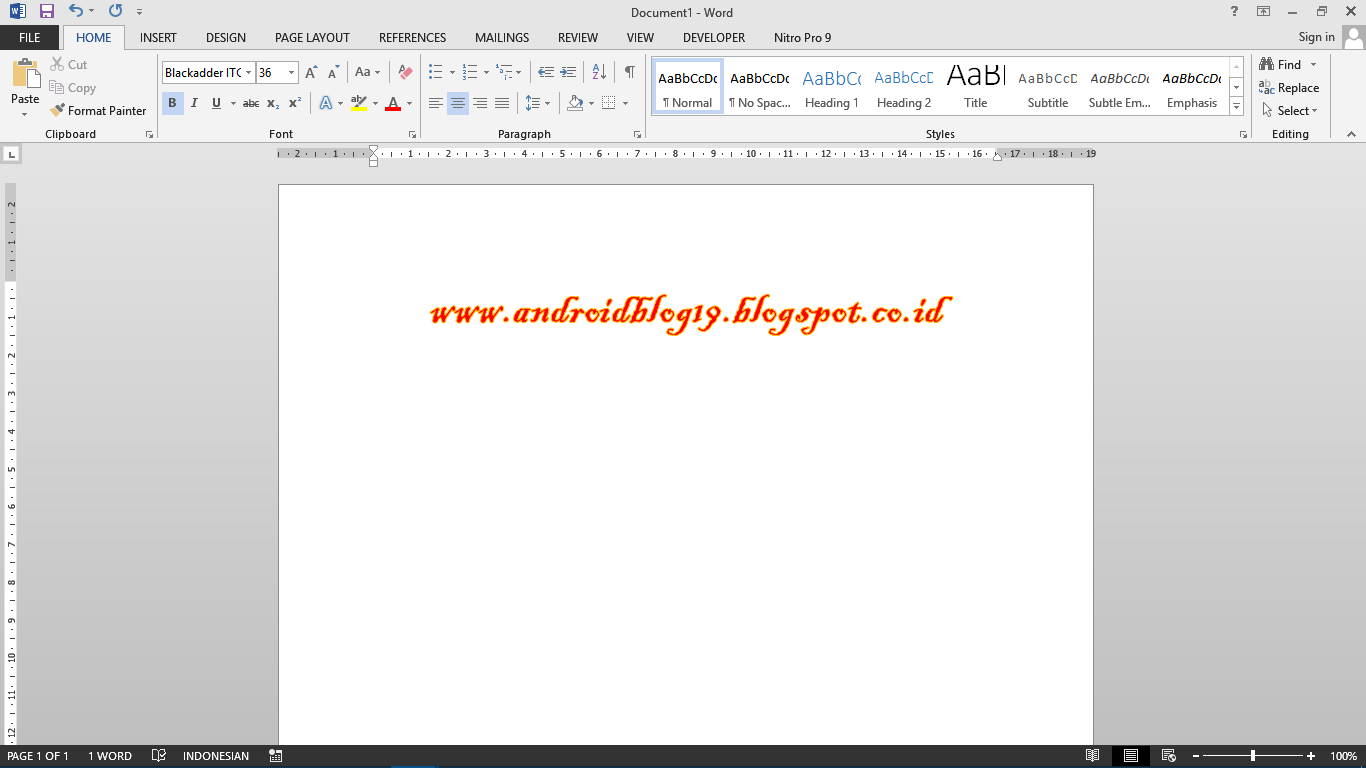Screen dimensions: 1366x768
Task: Open the bullets list icon
Action: [434, 72]
